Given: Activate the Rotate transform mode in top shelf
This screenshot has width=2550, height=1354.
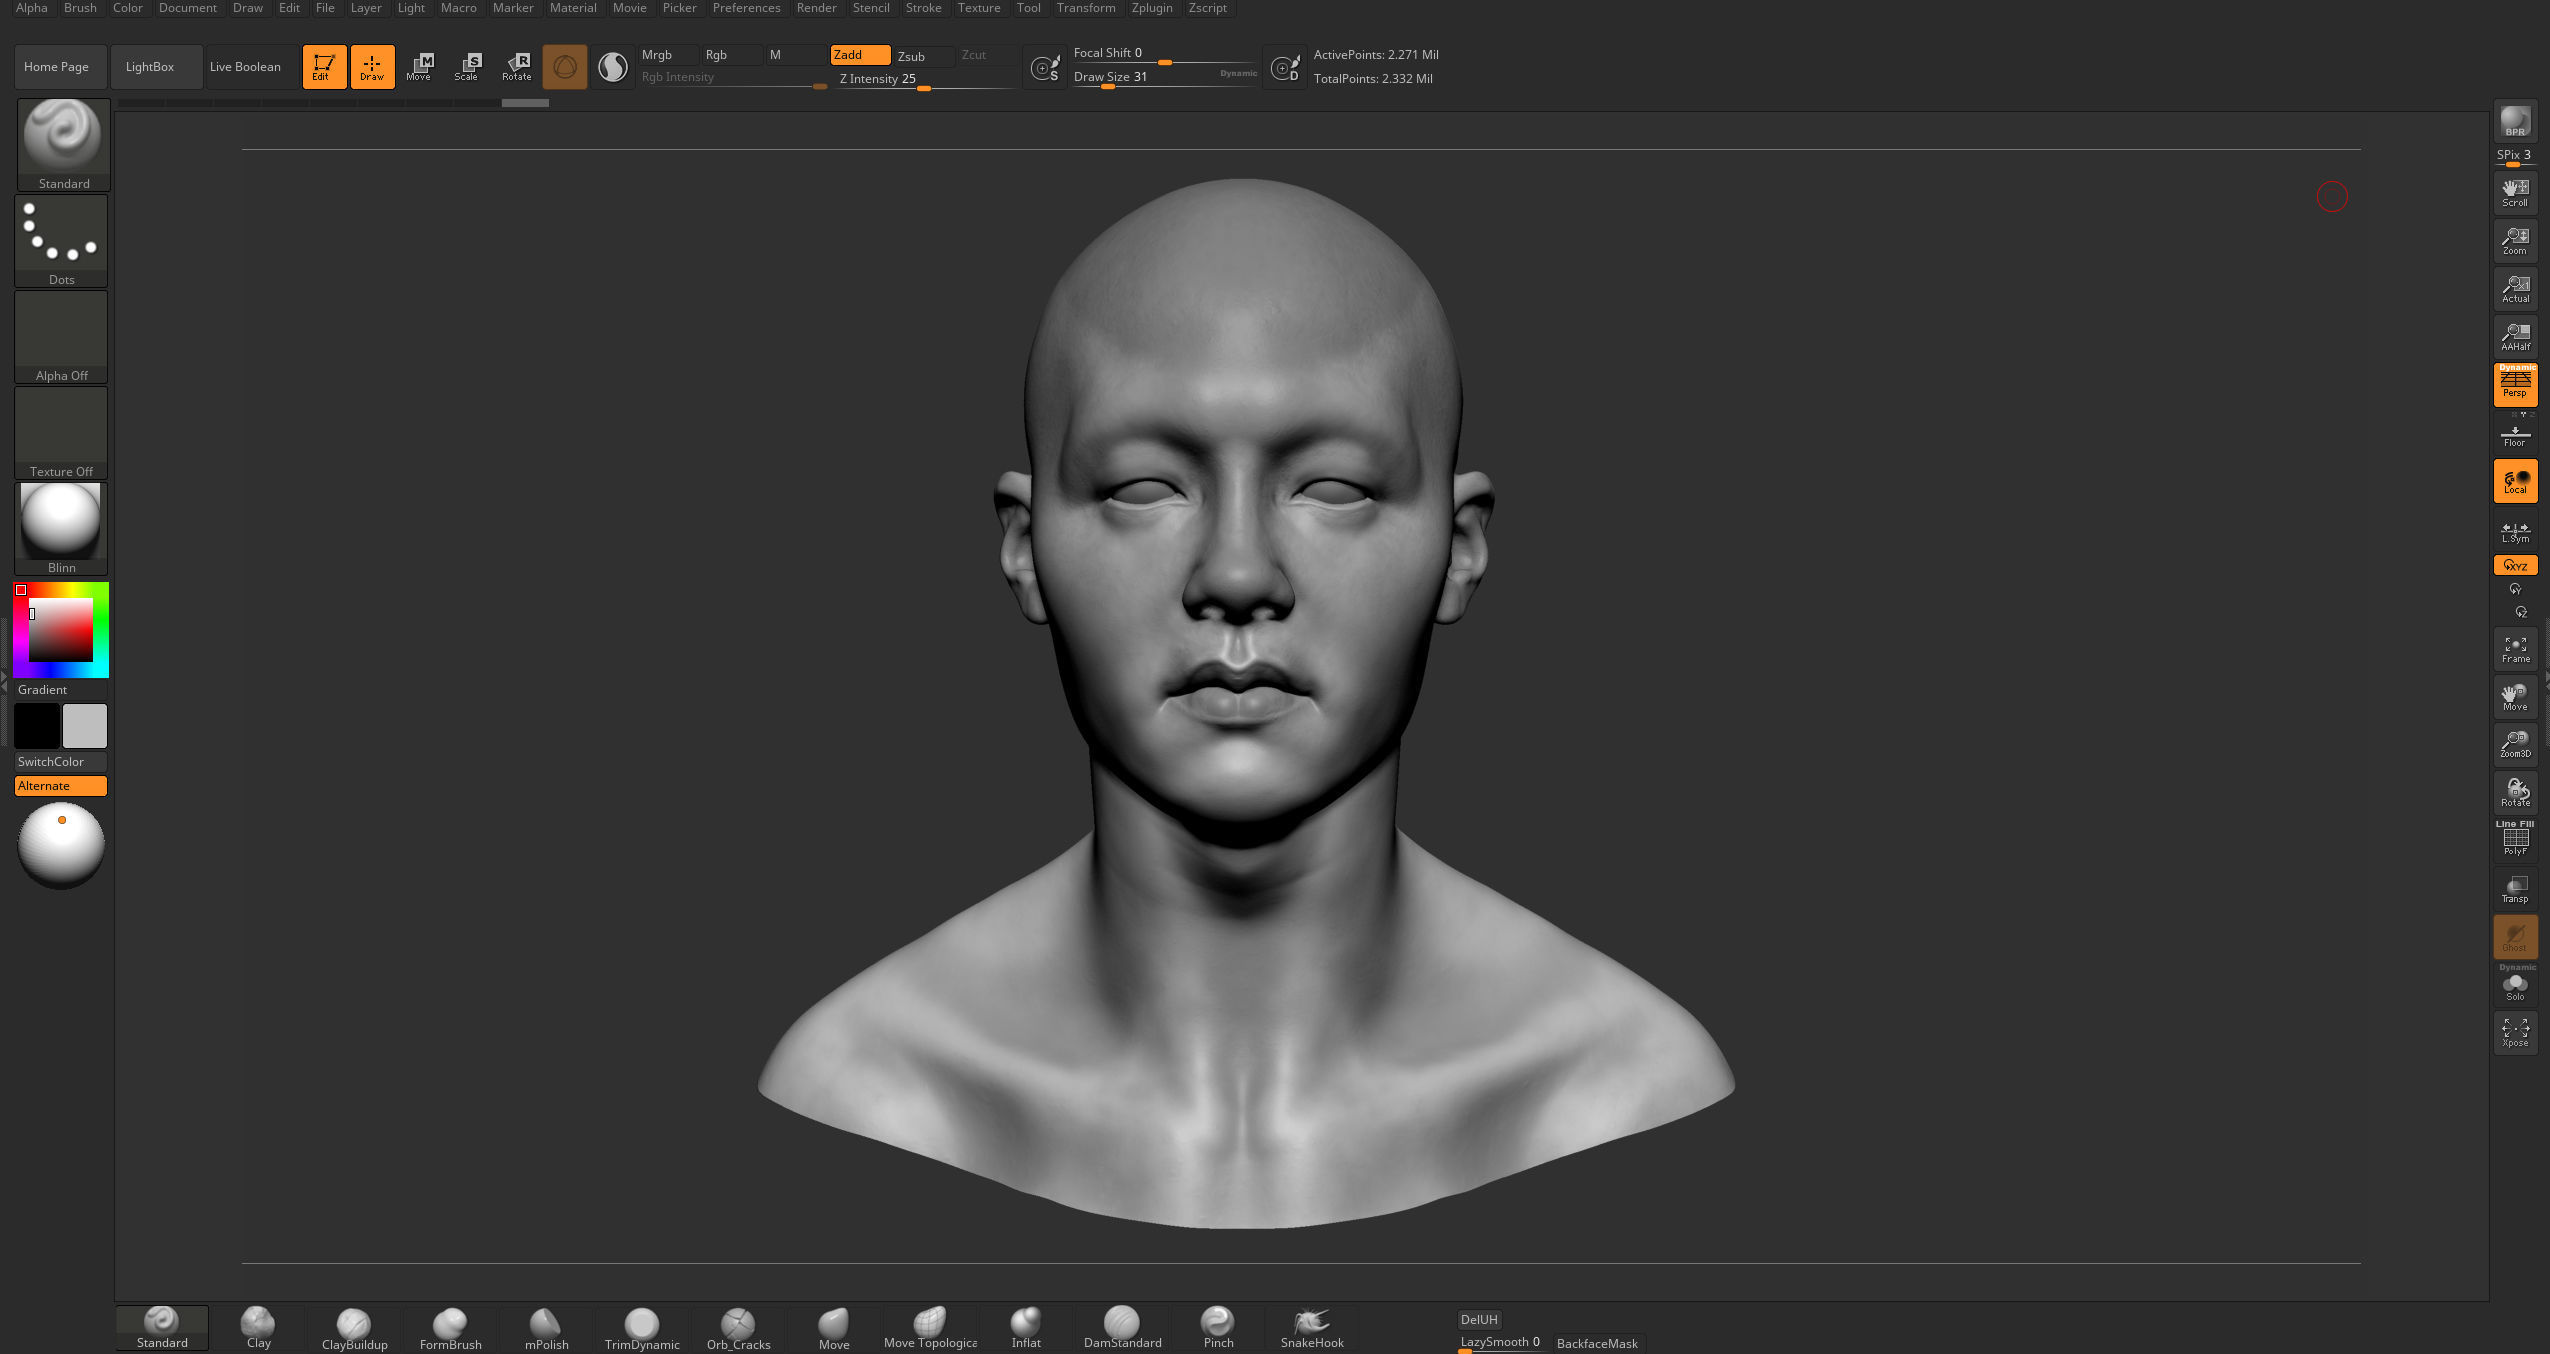Looking at the screenshot, I should click(516, 67).
